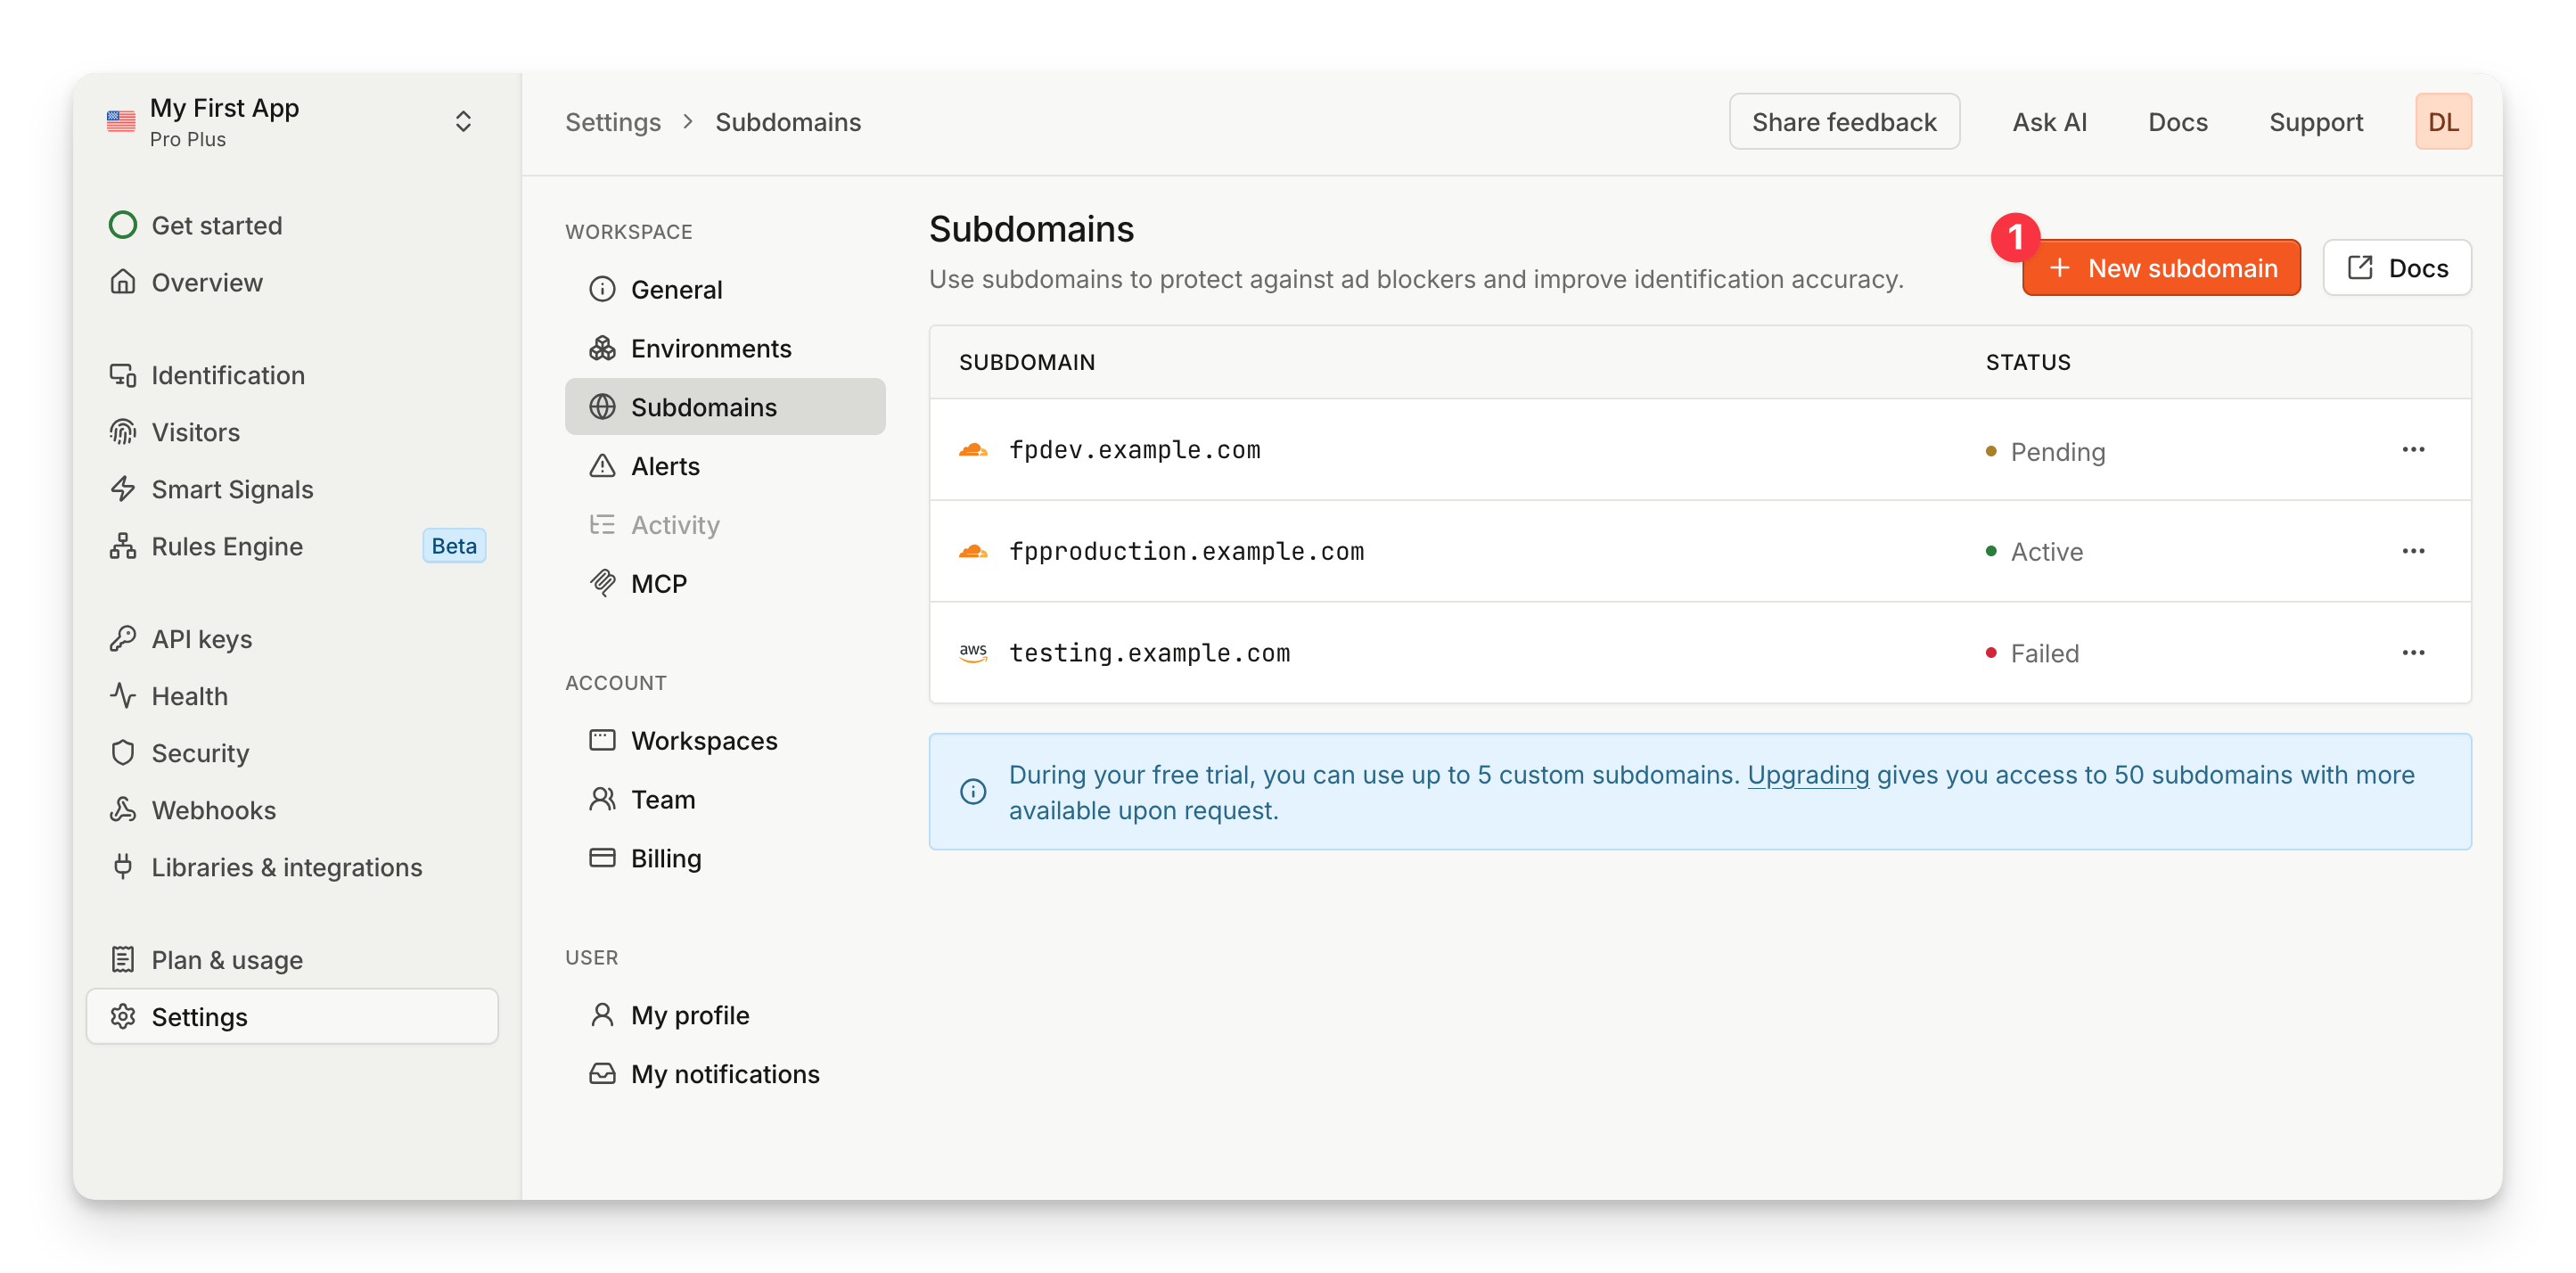Click the My notifications inbox icon
Screen dimensions: 2576x1273
coord(602,1074)
